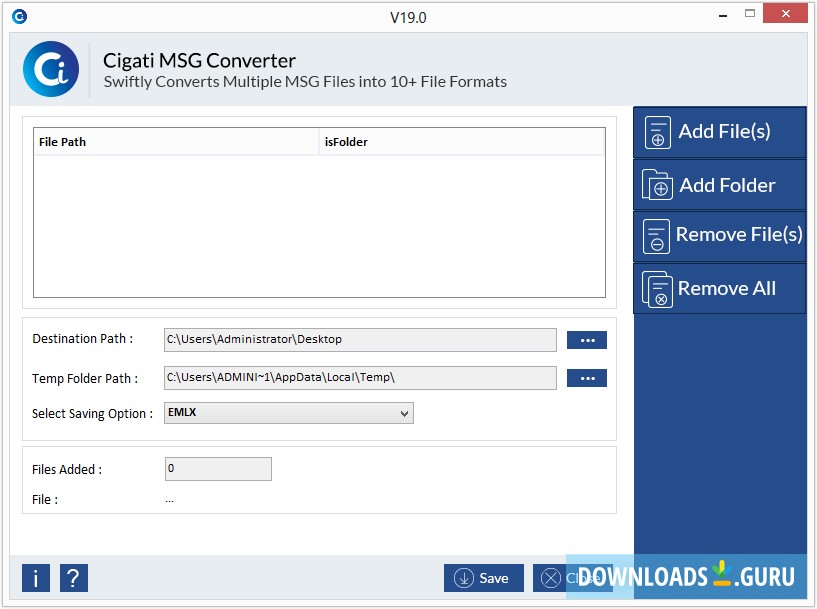The width and height of the screenshot is (817, 609).
Task: Browse for a Temp Folder Path
Action: [x=587, y=378]
